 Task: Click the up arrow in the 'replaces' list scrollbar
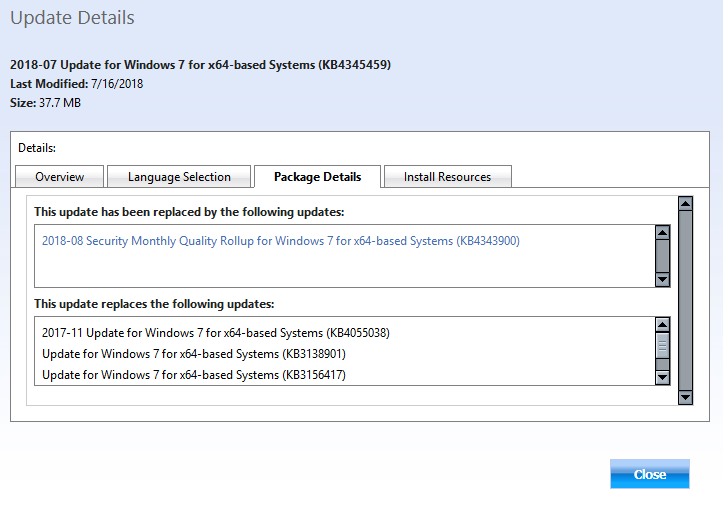tap(662, 325)
